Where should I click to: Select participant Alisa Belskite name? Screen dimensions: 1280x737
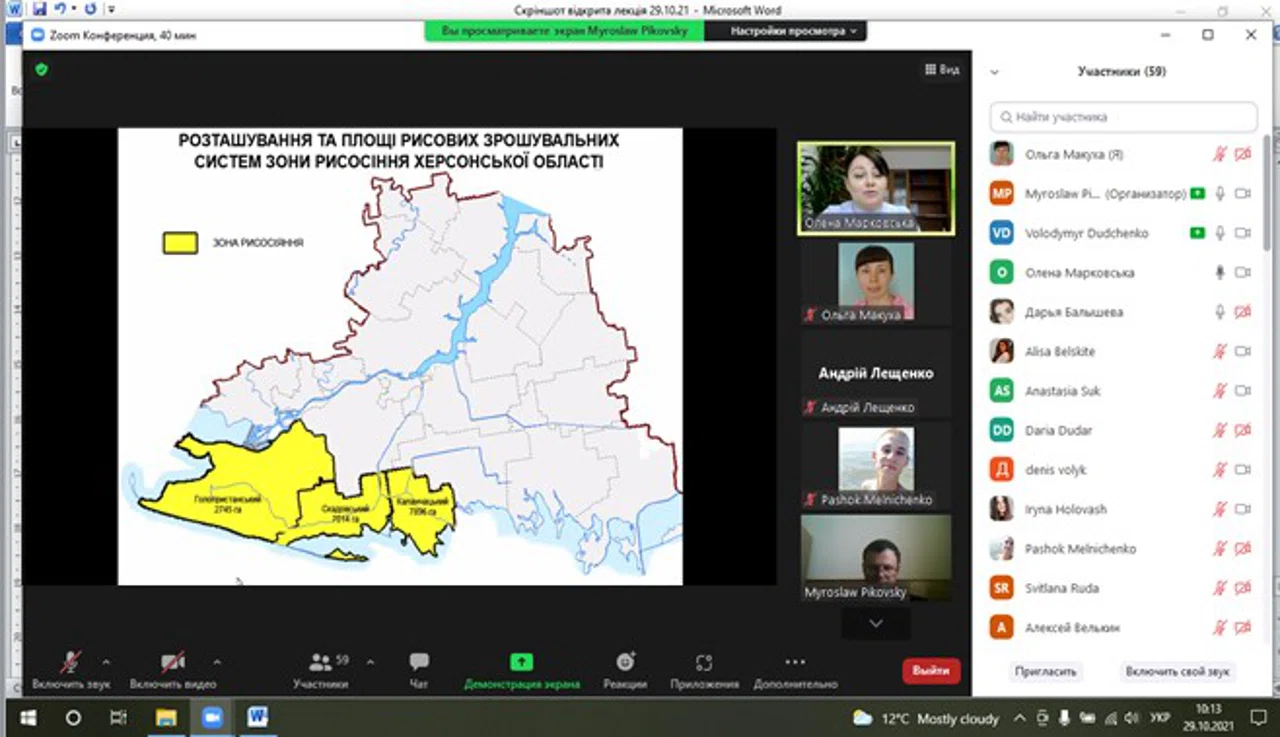[1059, 352]
